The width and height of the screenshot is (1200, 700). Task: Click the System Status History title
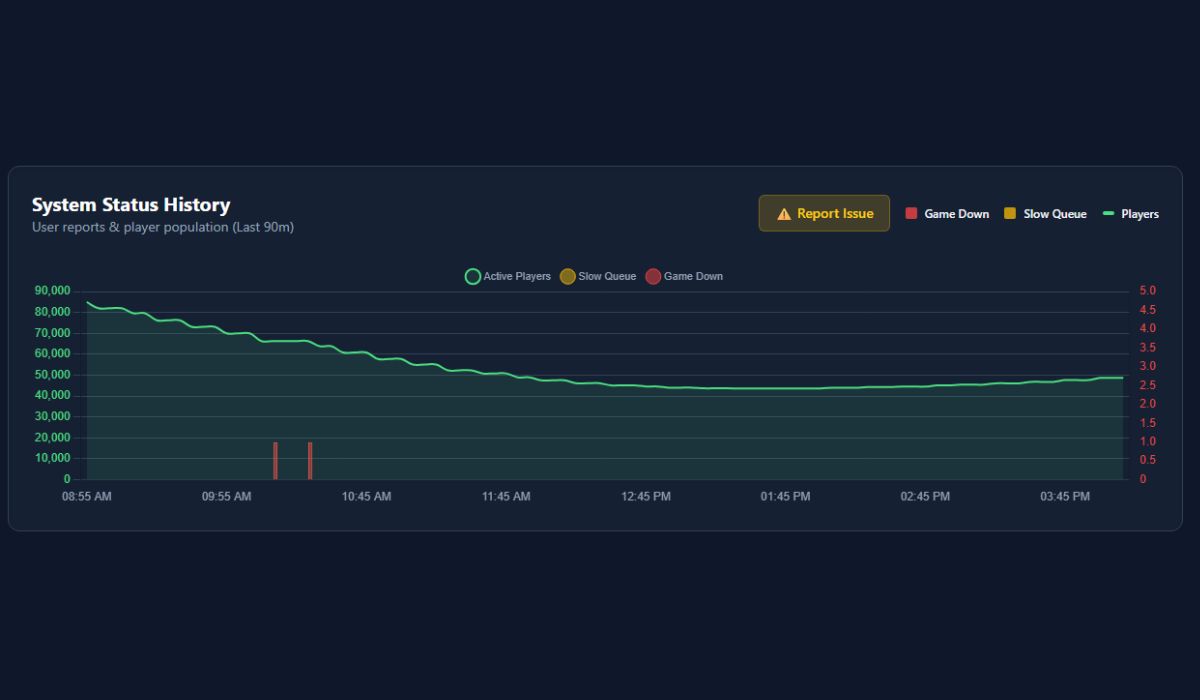coord(131,204)
